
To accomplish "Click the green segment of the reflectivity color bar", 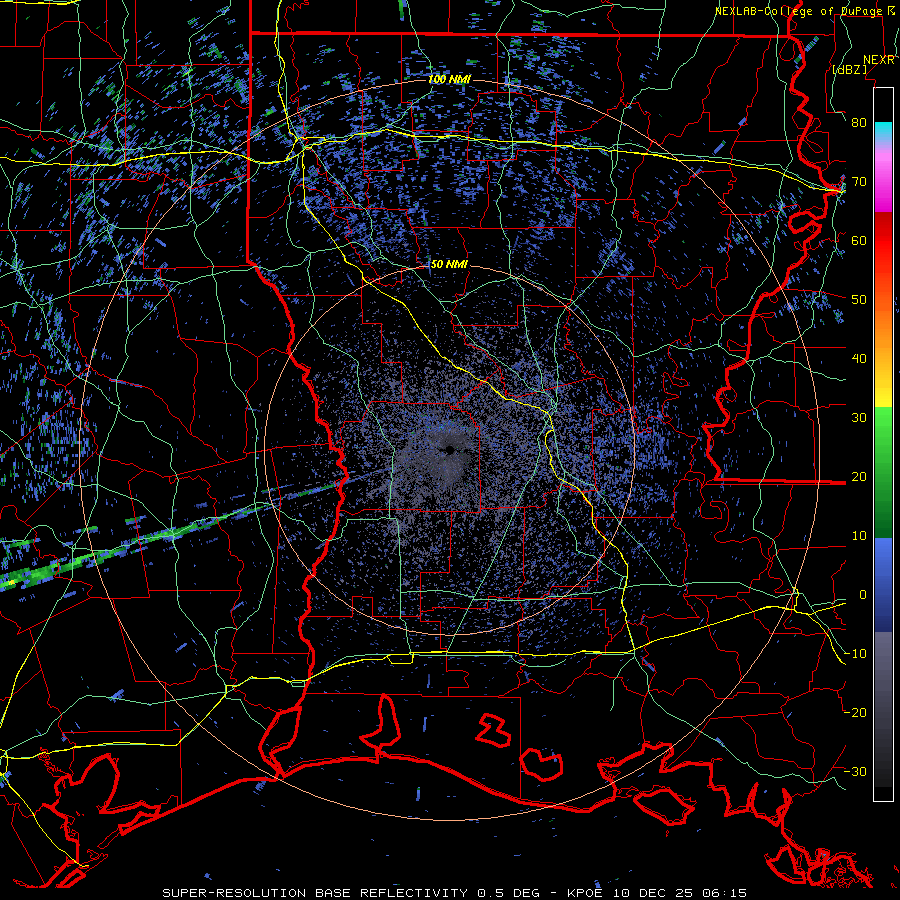I will click(x=883, y=472).
